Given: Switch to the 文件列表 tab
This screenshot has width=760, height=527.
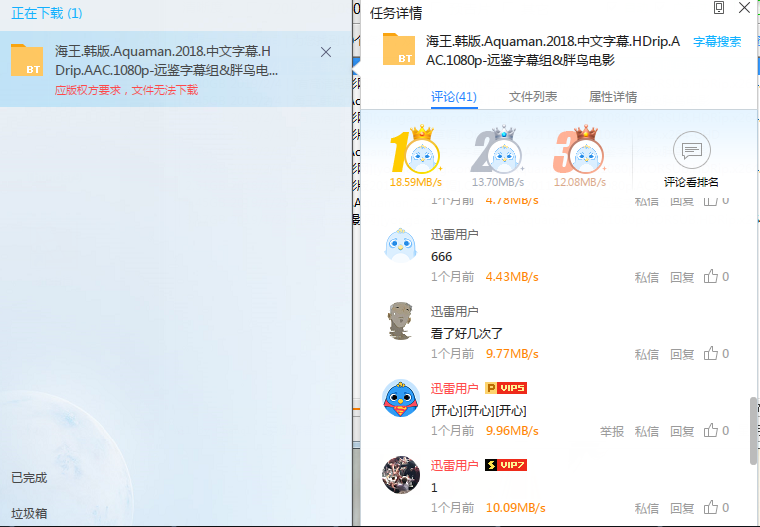Looking at the screenshot, I should (x=533, y=97).
